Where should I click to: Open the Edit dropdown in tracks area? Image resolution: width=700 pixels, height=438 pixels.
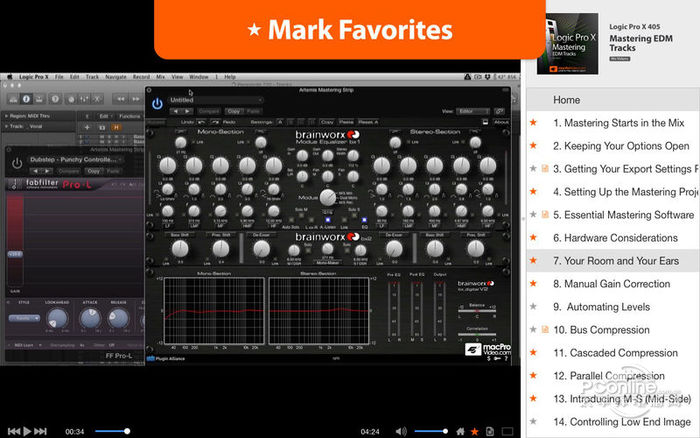click(x=104, y=116)
